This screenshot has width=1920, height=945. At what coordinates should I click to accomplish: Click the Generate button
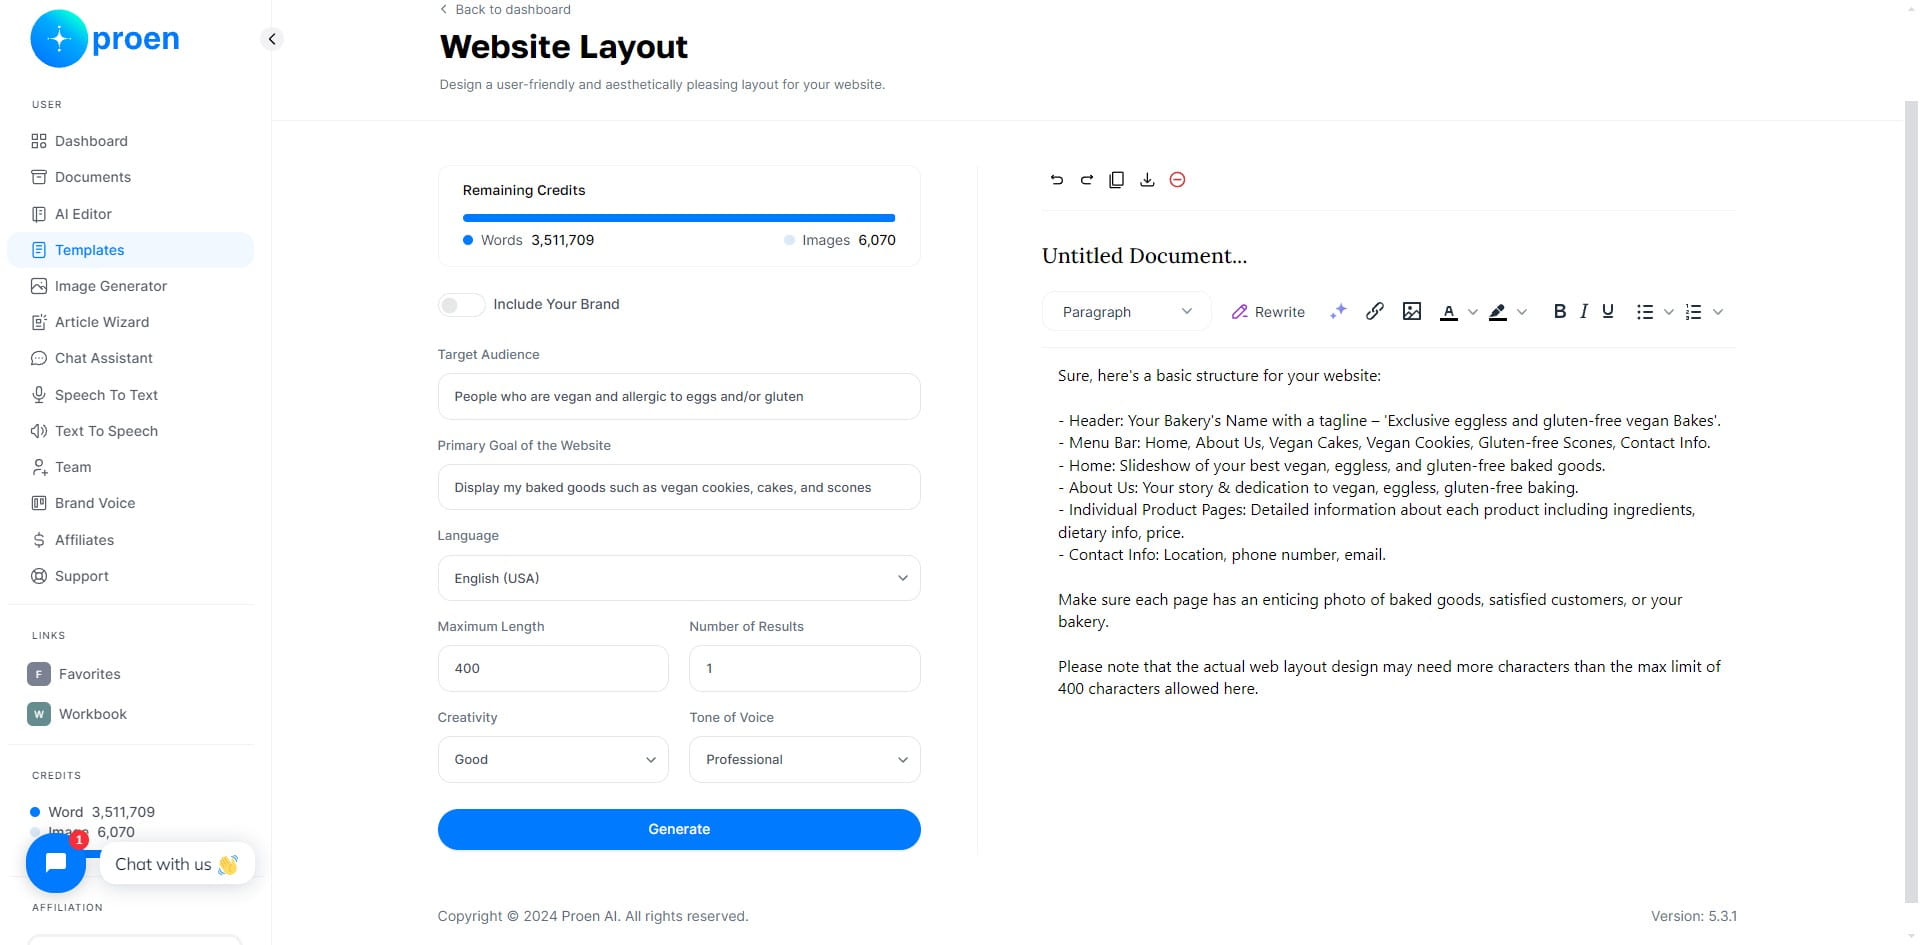[x=679, y=829]
